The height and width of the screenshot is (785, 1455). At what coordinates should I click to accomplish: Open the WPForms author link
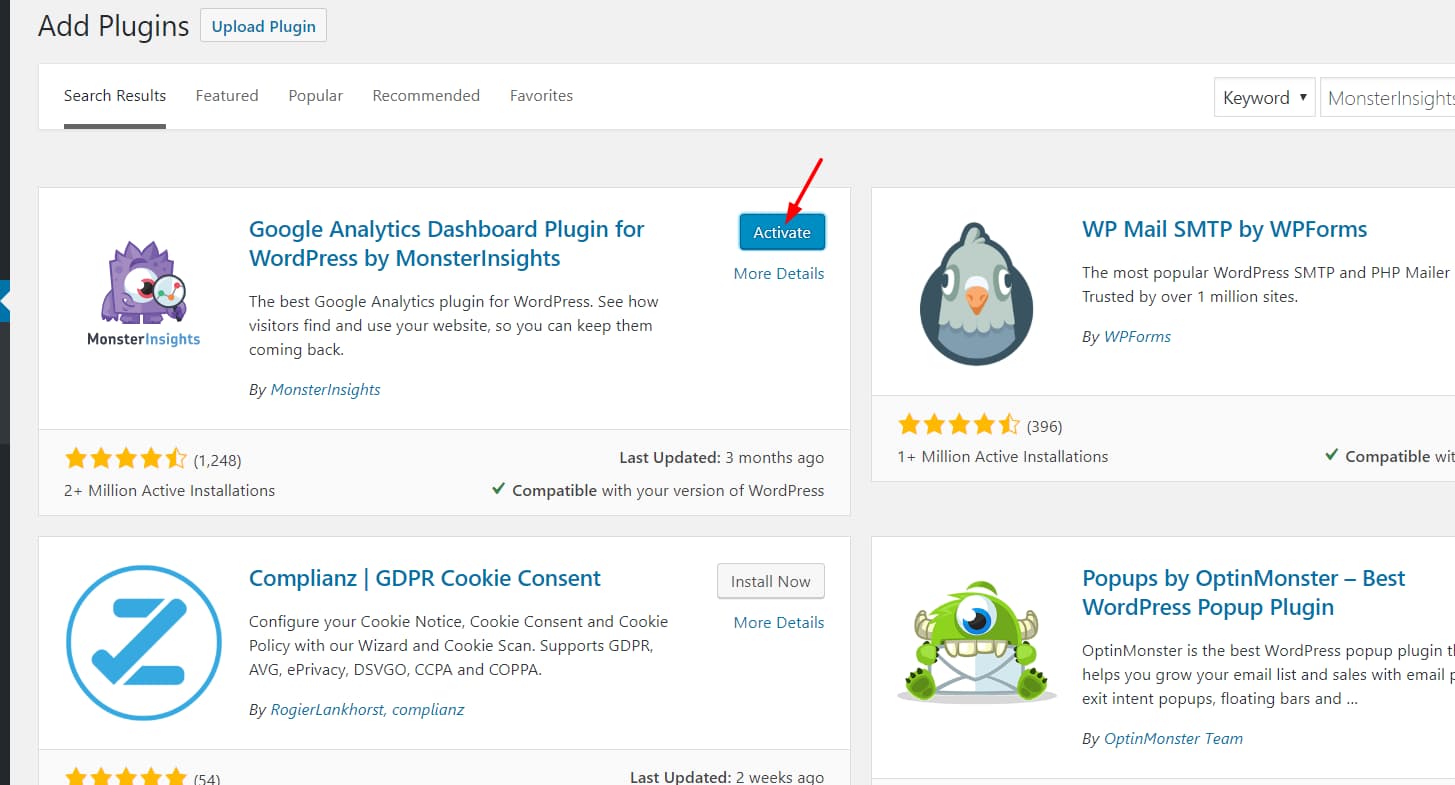[1137, 336]
